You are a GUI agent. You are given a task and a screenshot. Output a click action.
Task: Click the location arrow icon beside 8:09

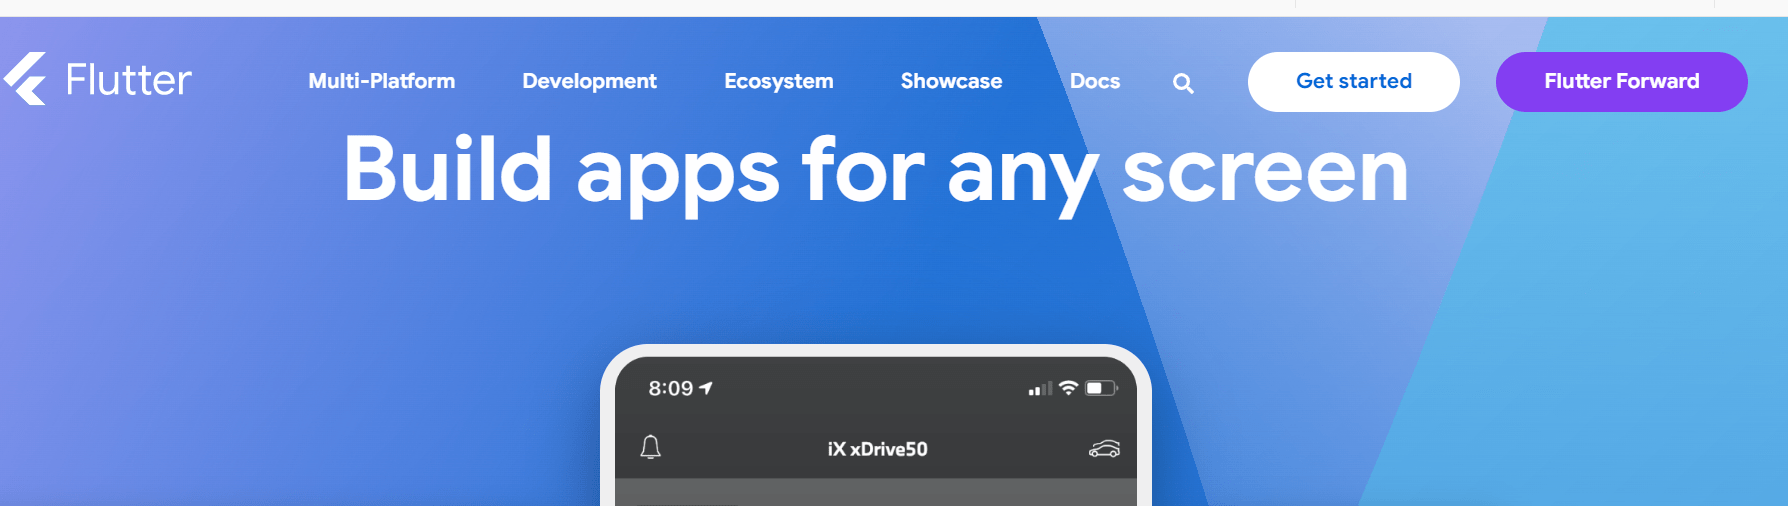click(x=706, y=388)
